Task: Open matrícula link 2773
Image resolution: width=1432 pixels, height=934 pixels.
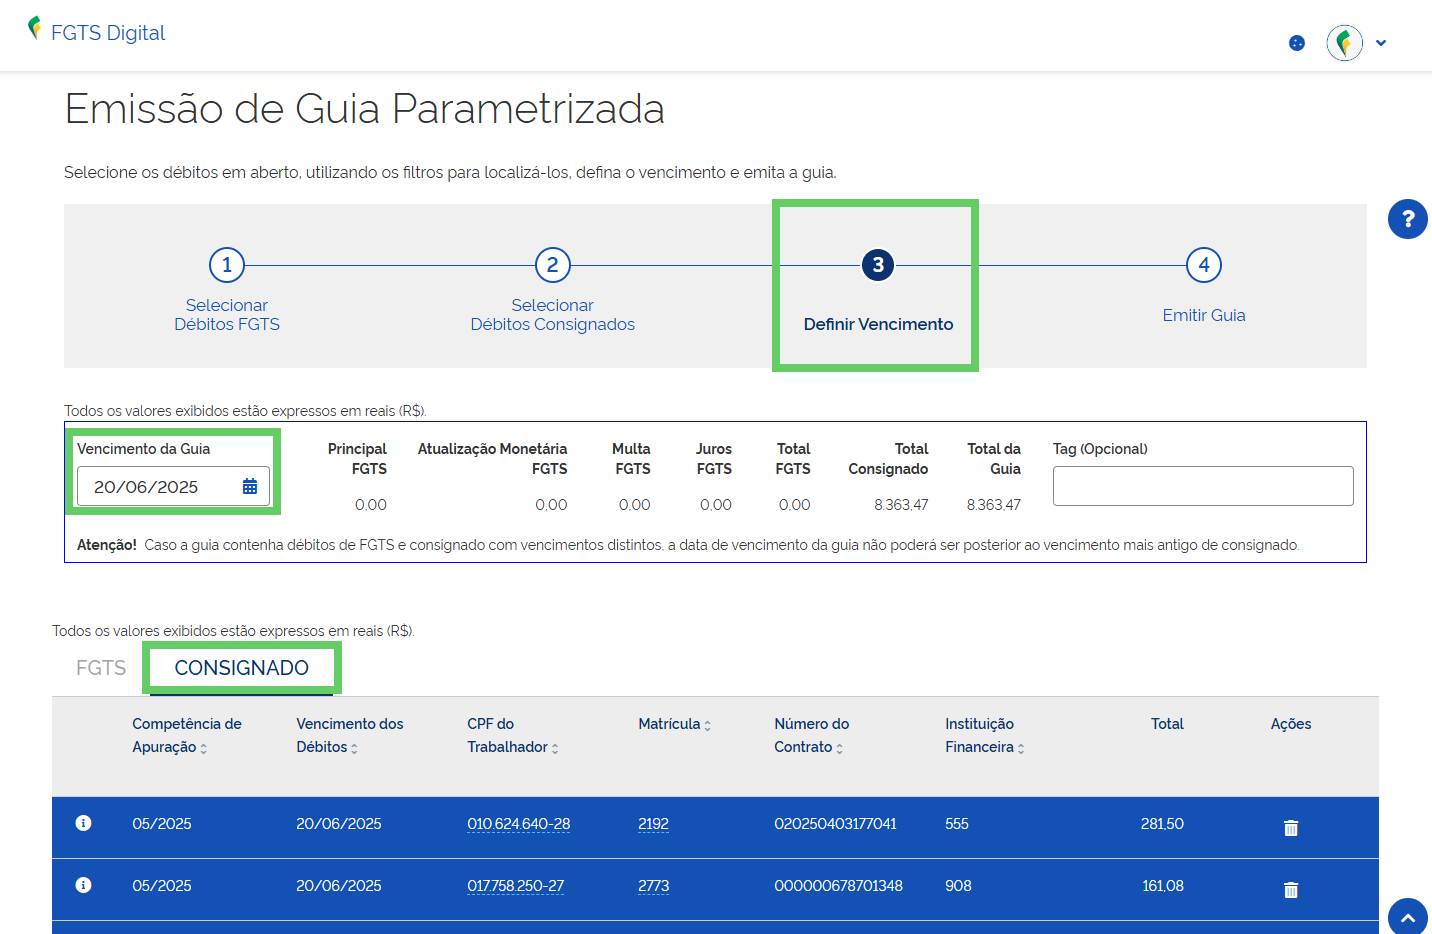Action: [653, 886]
